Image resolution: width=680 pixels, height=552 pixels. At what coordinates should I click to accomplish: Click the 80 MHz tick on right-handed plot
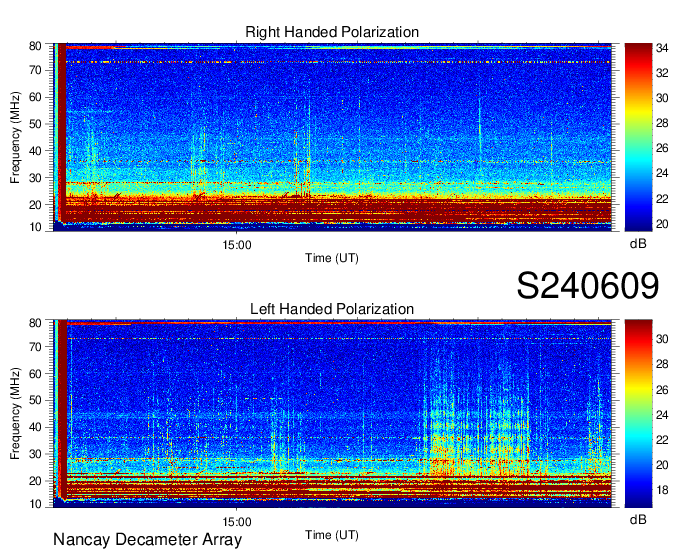pos(35,46)
